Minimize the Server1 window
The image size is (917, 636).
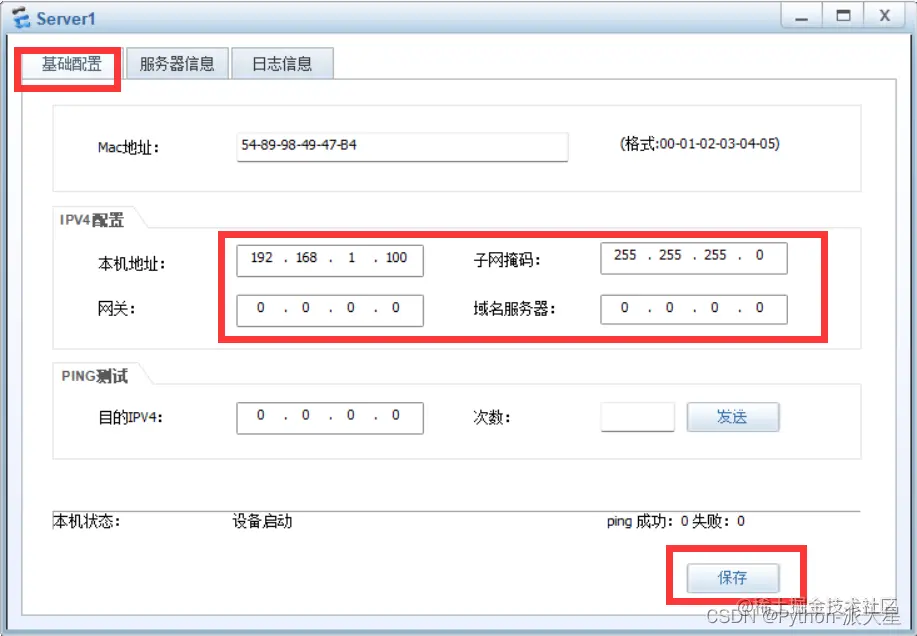[801, 16]
